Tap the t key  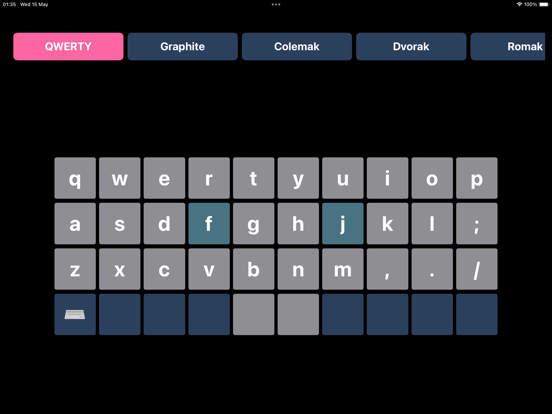click(x=253, y=178)
